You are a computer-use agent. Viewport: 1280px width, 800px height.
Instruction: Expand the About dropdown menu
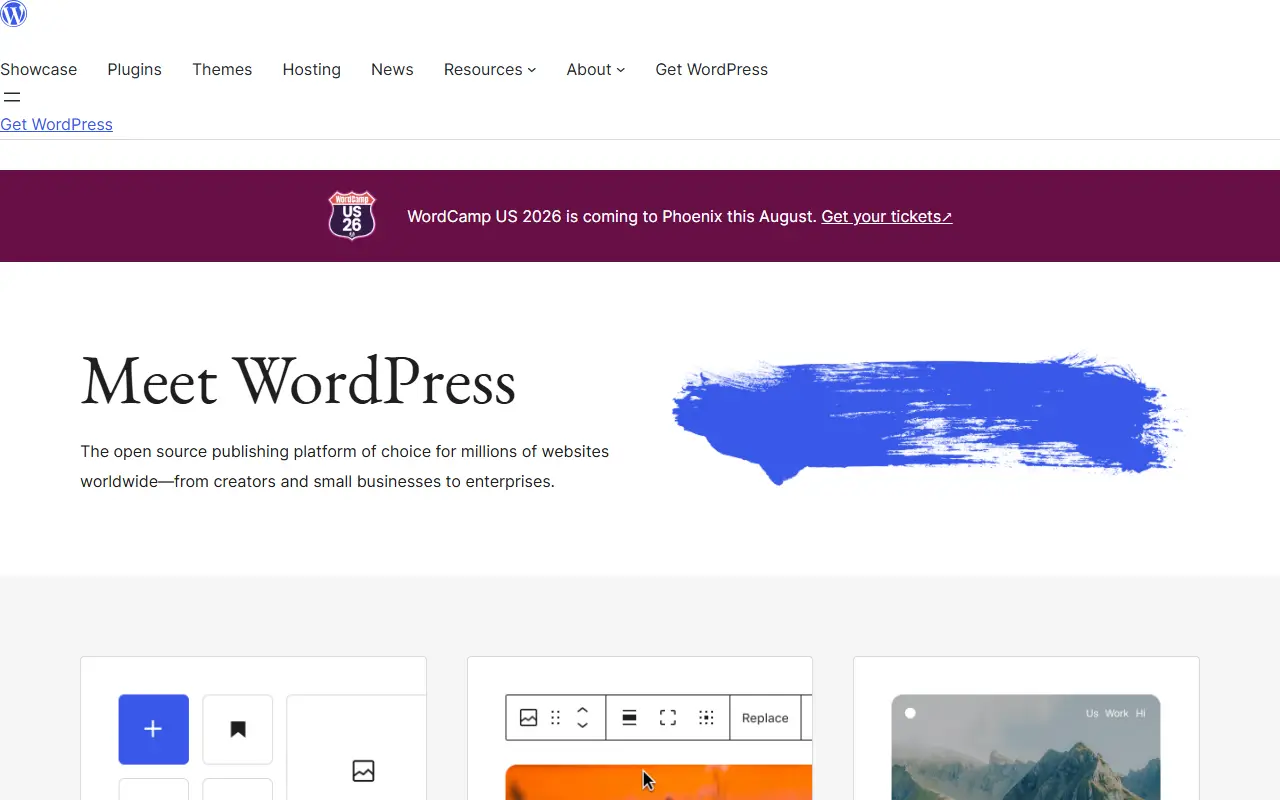pyautogui.click(x=596, y=69)
